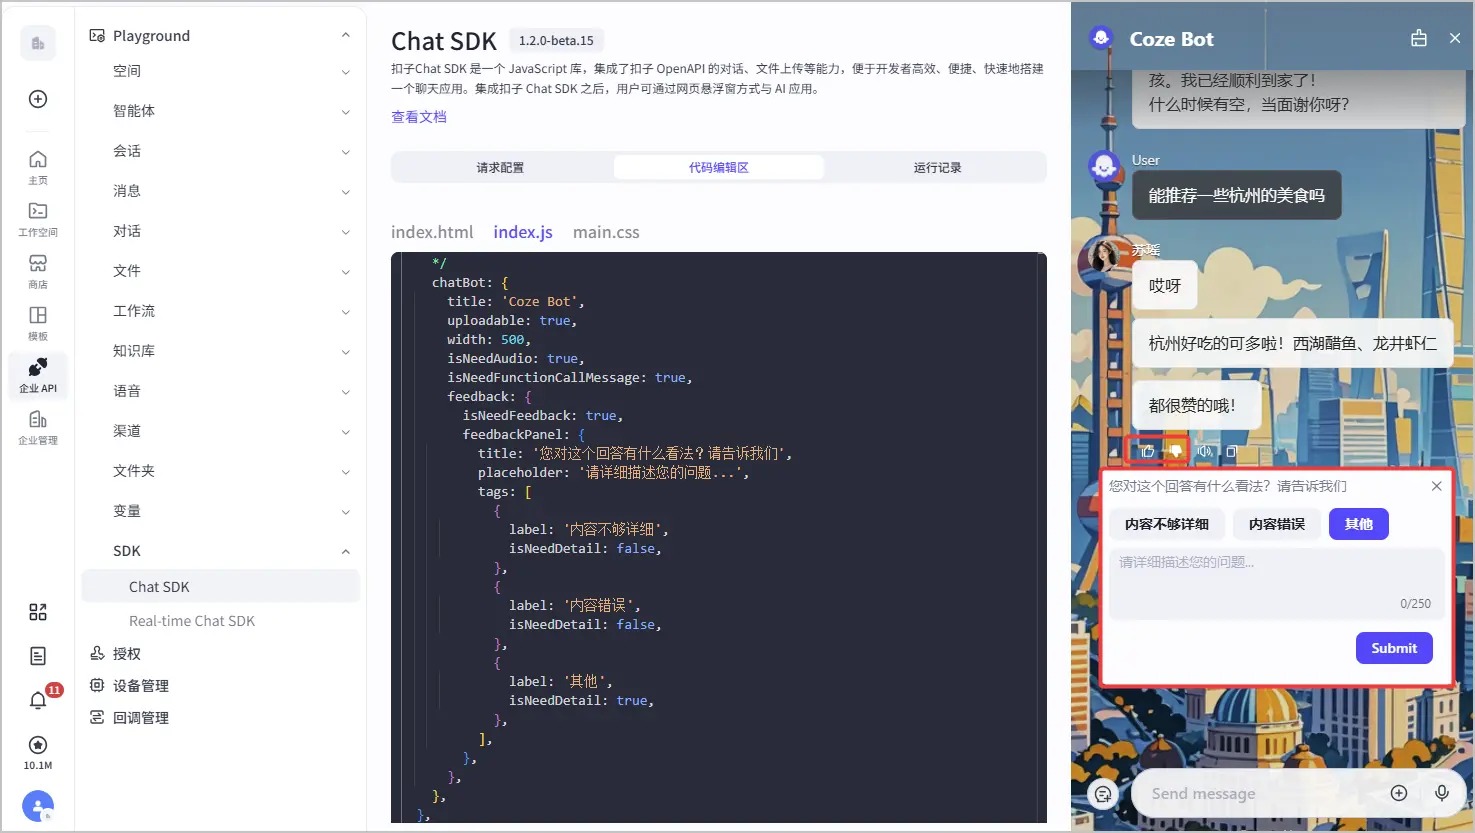Select the 企业 API plug icon
The width and height of the screenshot is (1475, 833).
tap(38, 375)
